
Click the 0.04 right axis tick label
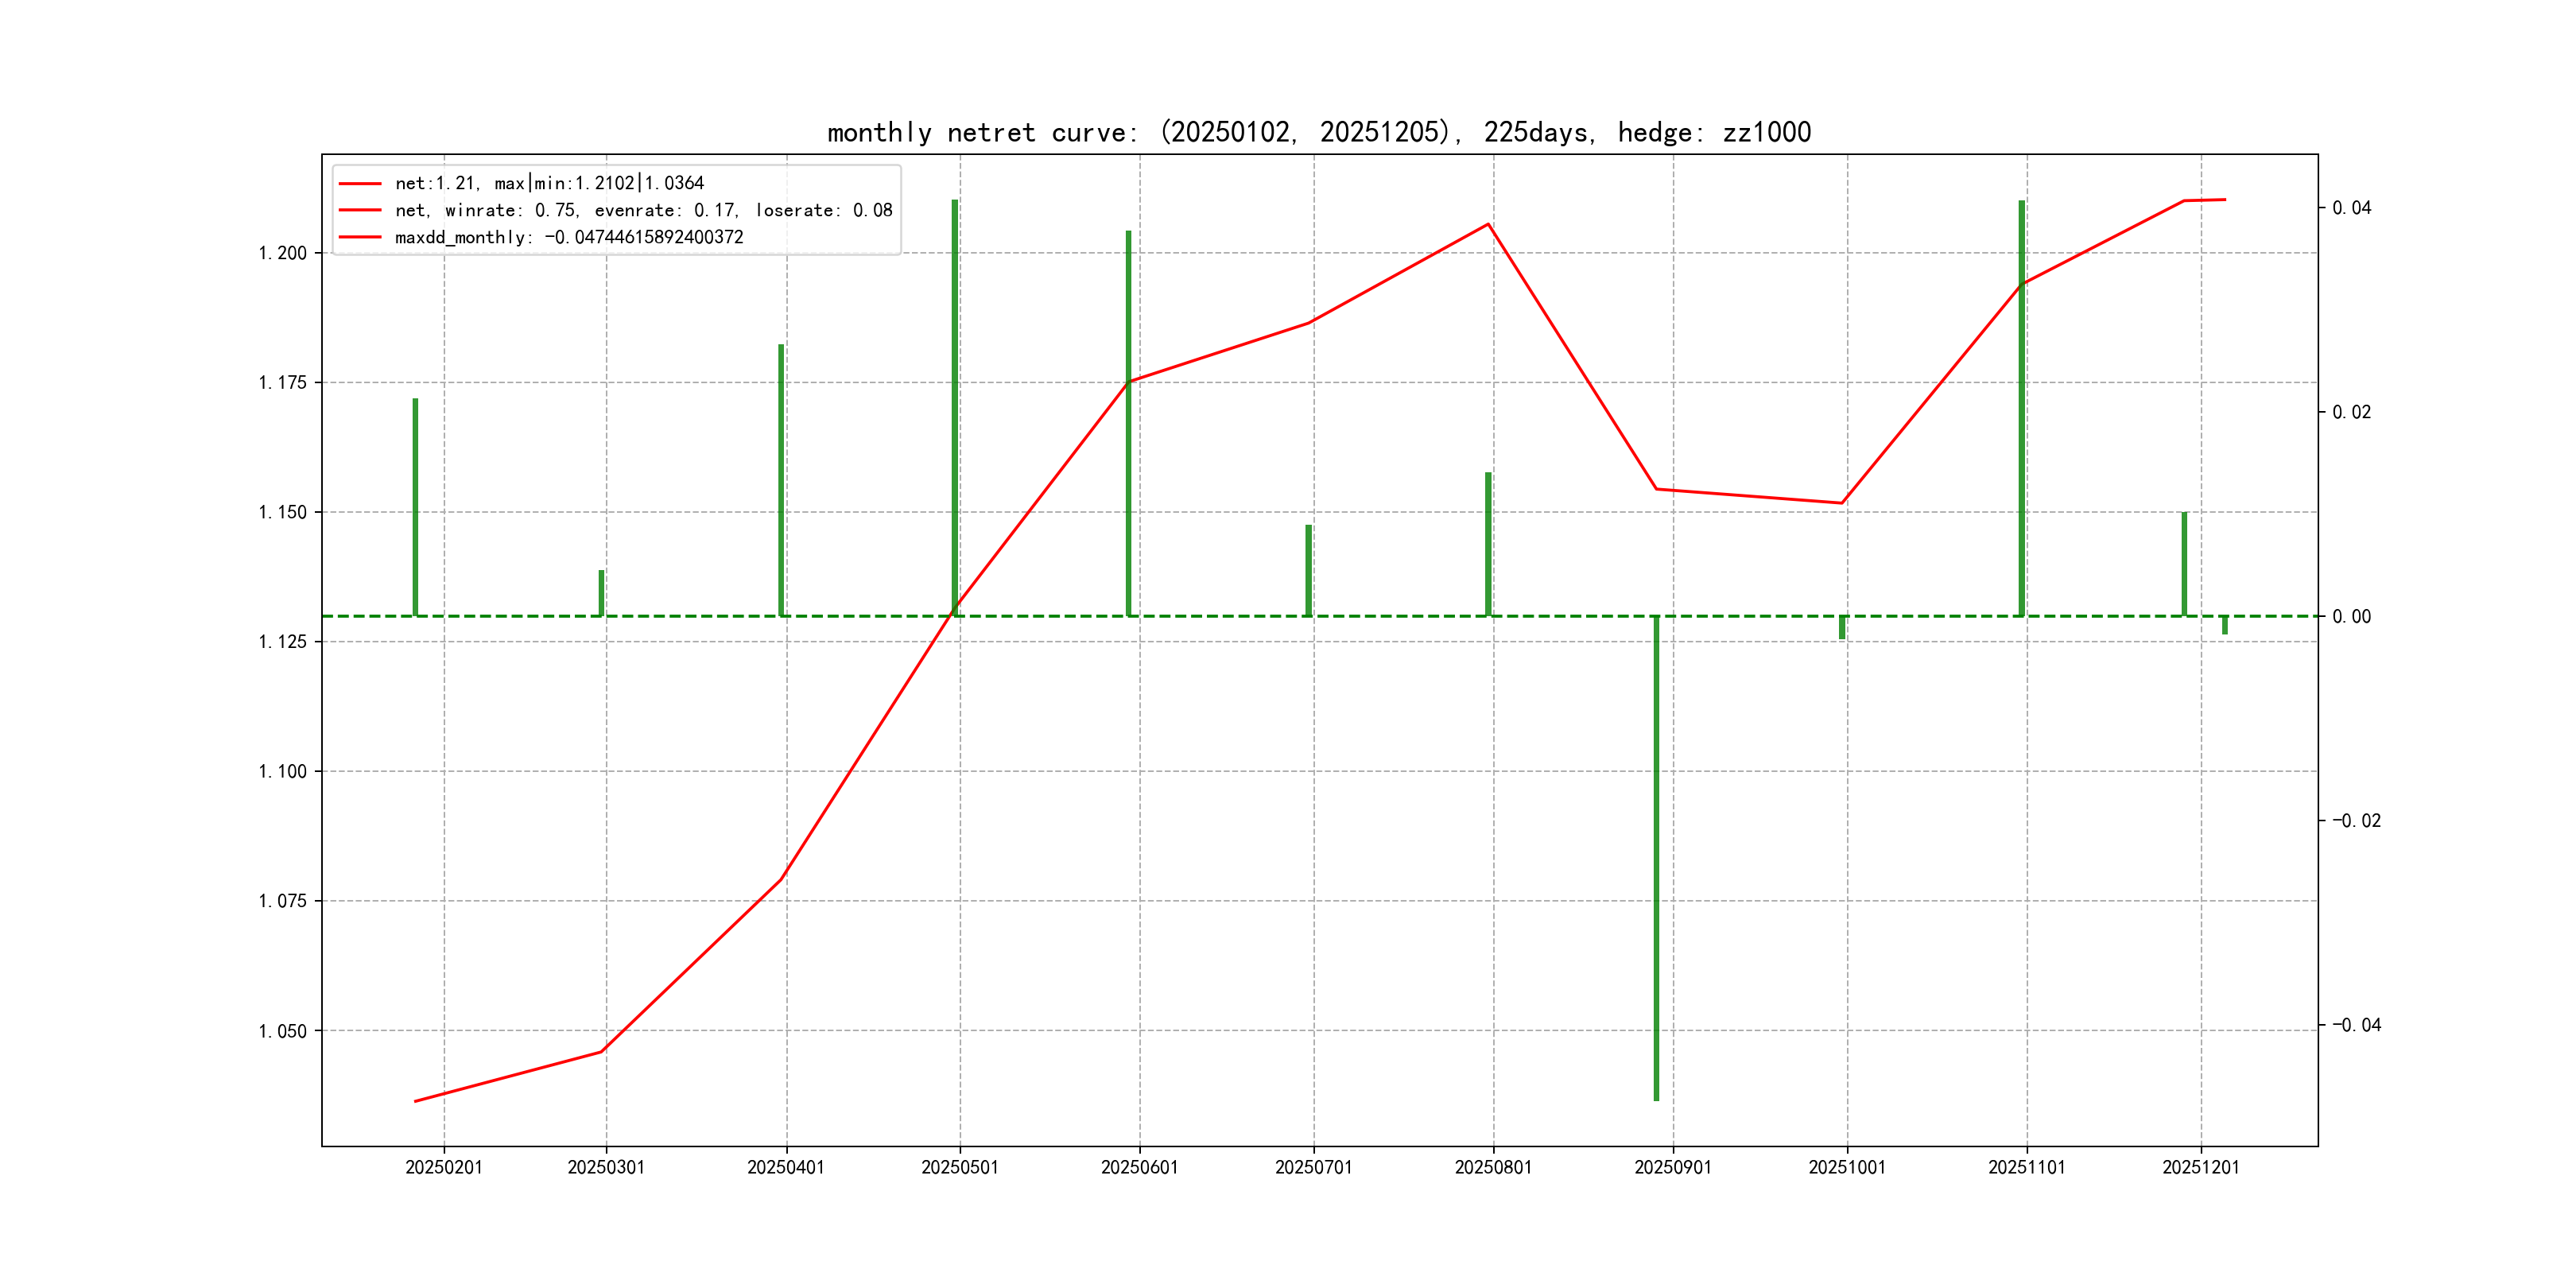tap(2351, 208)
